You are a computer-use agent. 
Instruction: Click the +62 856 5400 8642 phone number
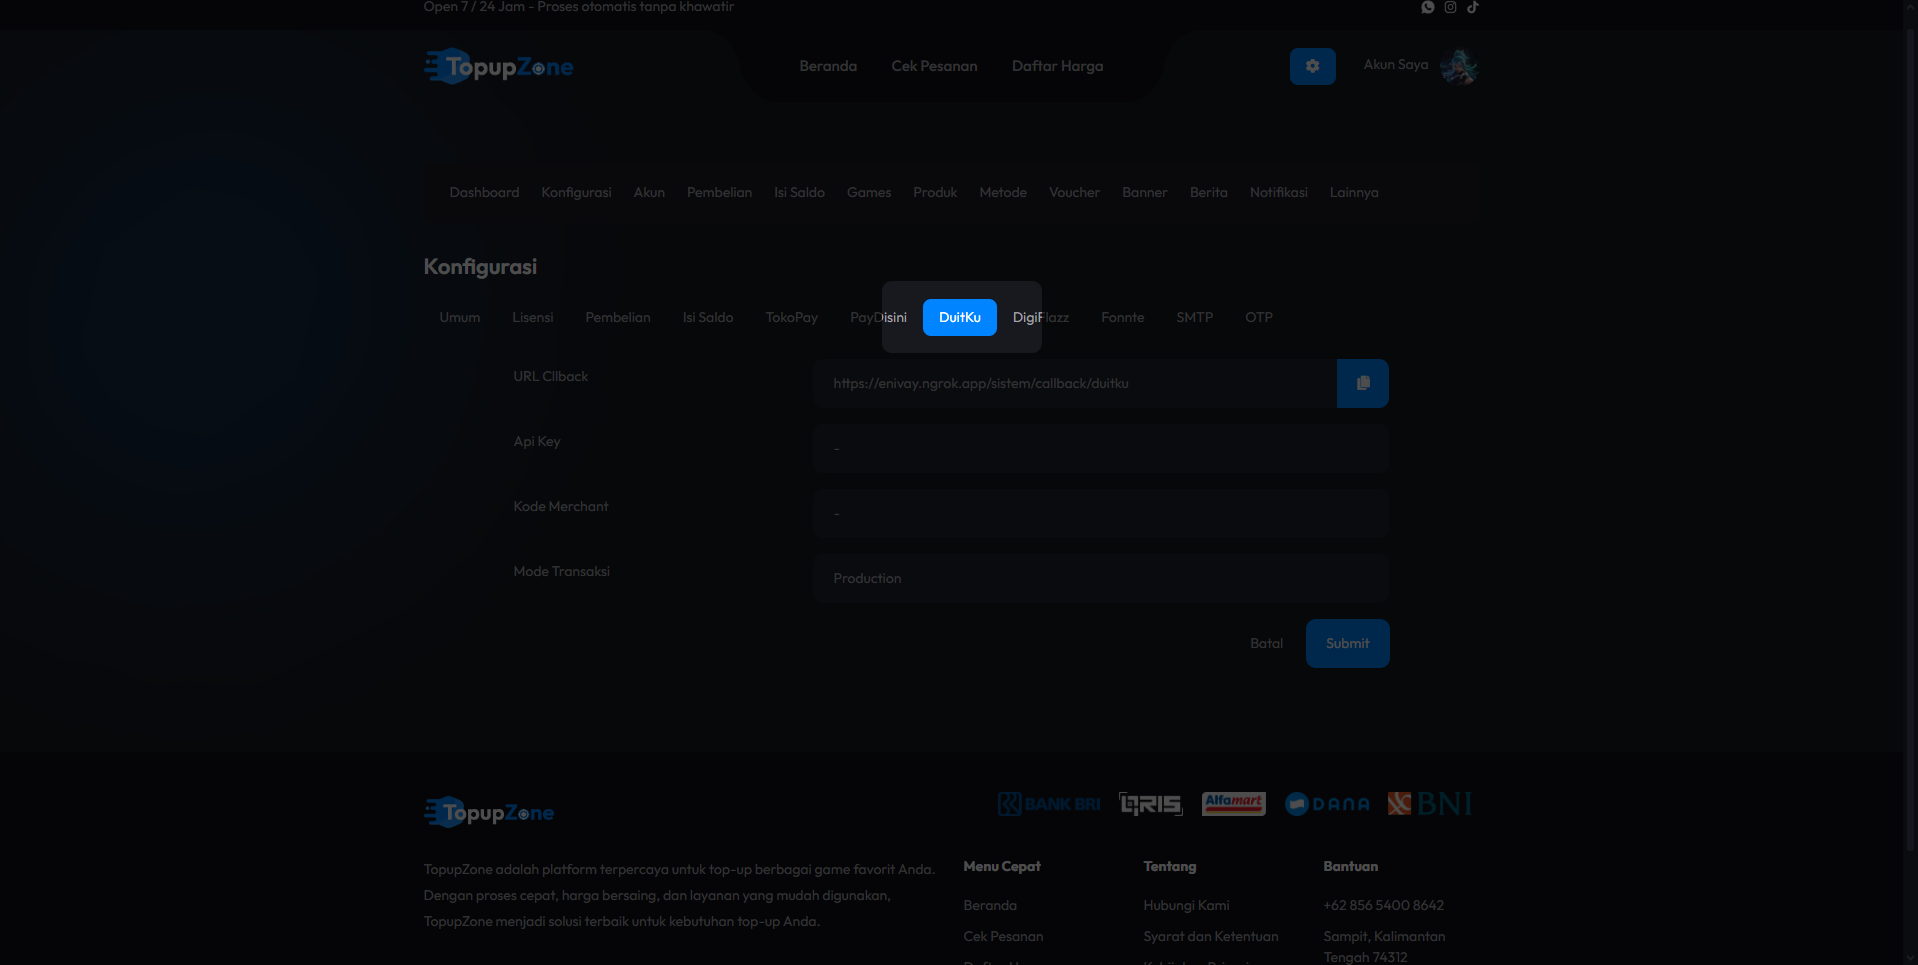(1383, 905)
